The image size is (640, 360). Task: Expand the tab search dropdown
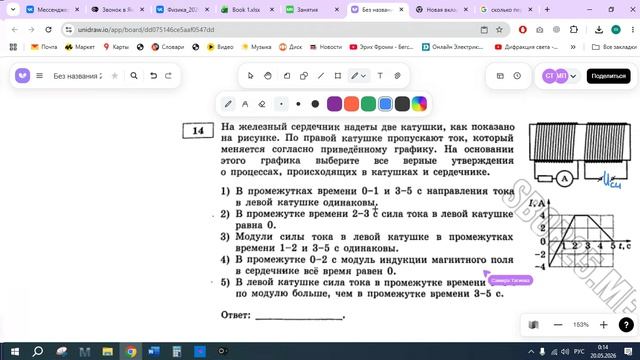click(x=13, y=9)
